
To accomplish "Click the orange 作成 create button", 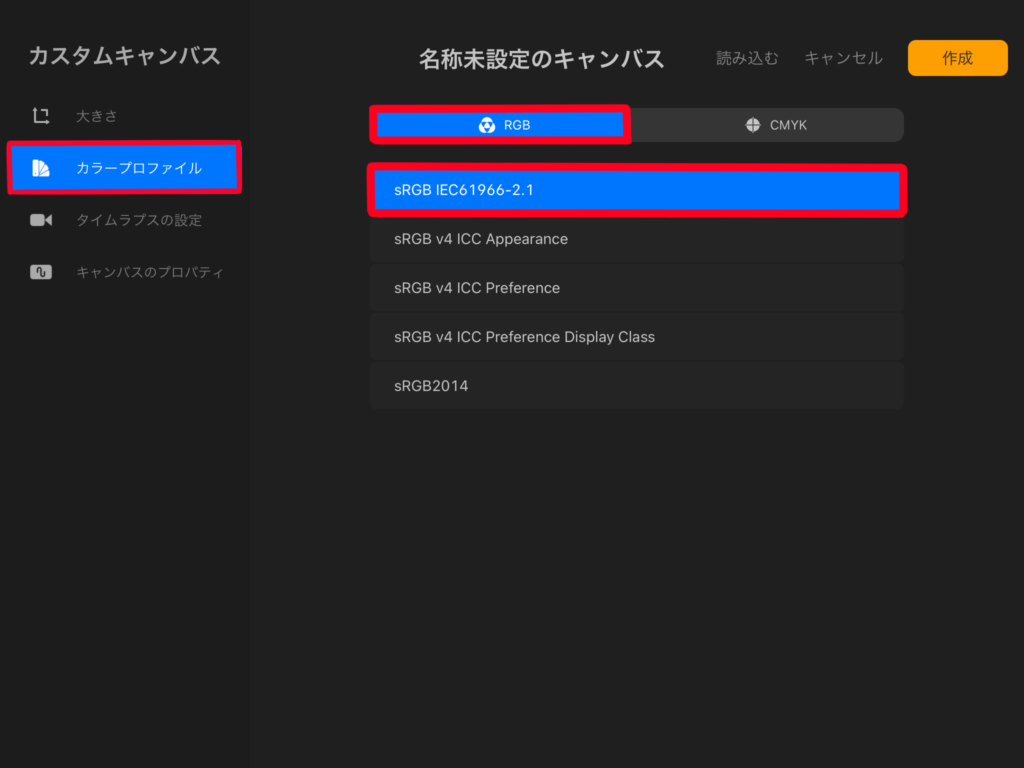I will (x=957, y=58).
